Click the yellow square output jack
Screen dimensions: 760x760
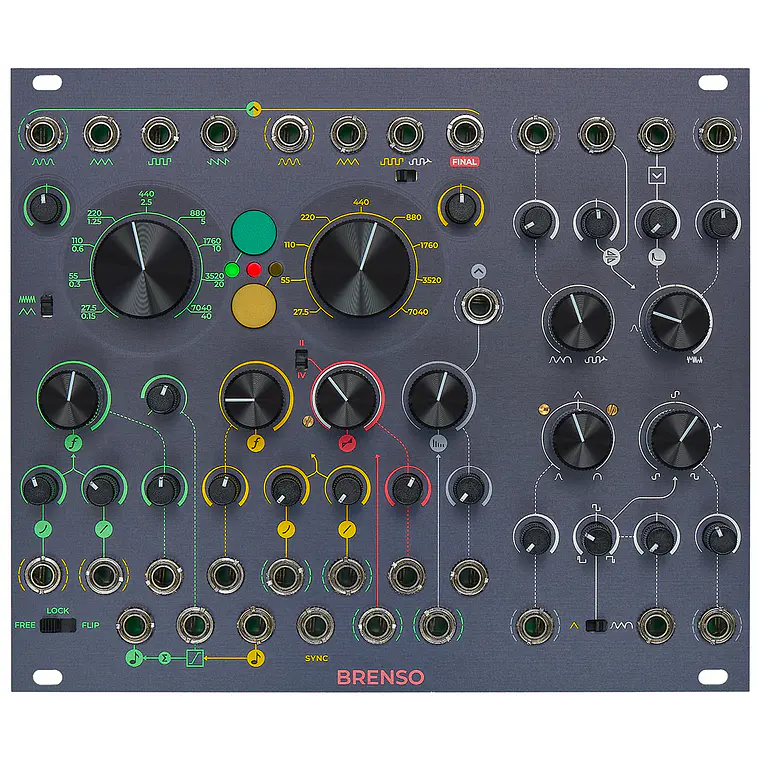tap(405, 134)
